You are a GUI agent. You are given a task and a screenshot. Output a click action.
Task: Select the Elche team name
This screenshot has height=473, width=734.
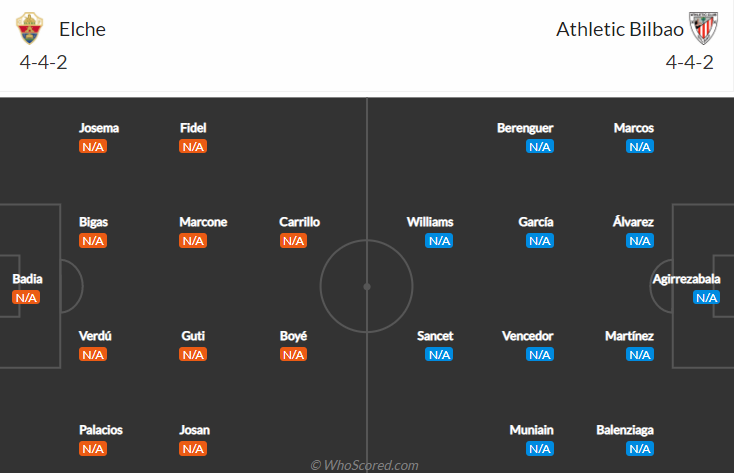click(x=82, y=29)
